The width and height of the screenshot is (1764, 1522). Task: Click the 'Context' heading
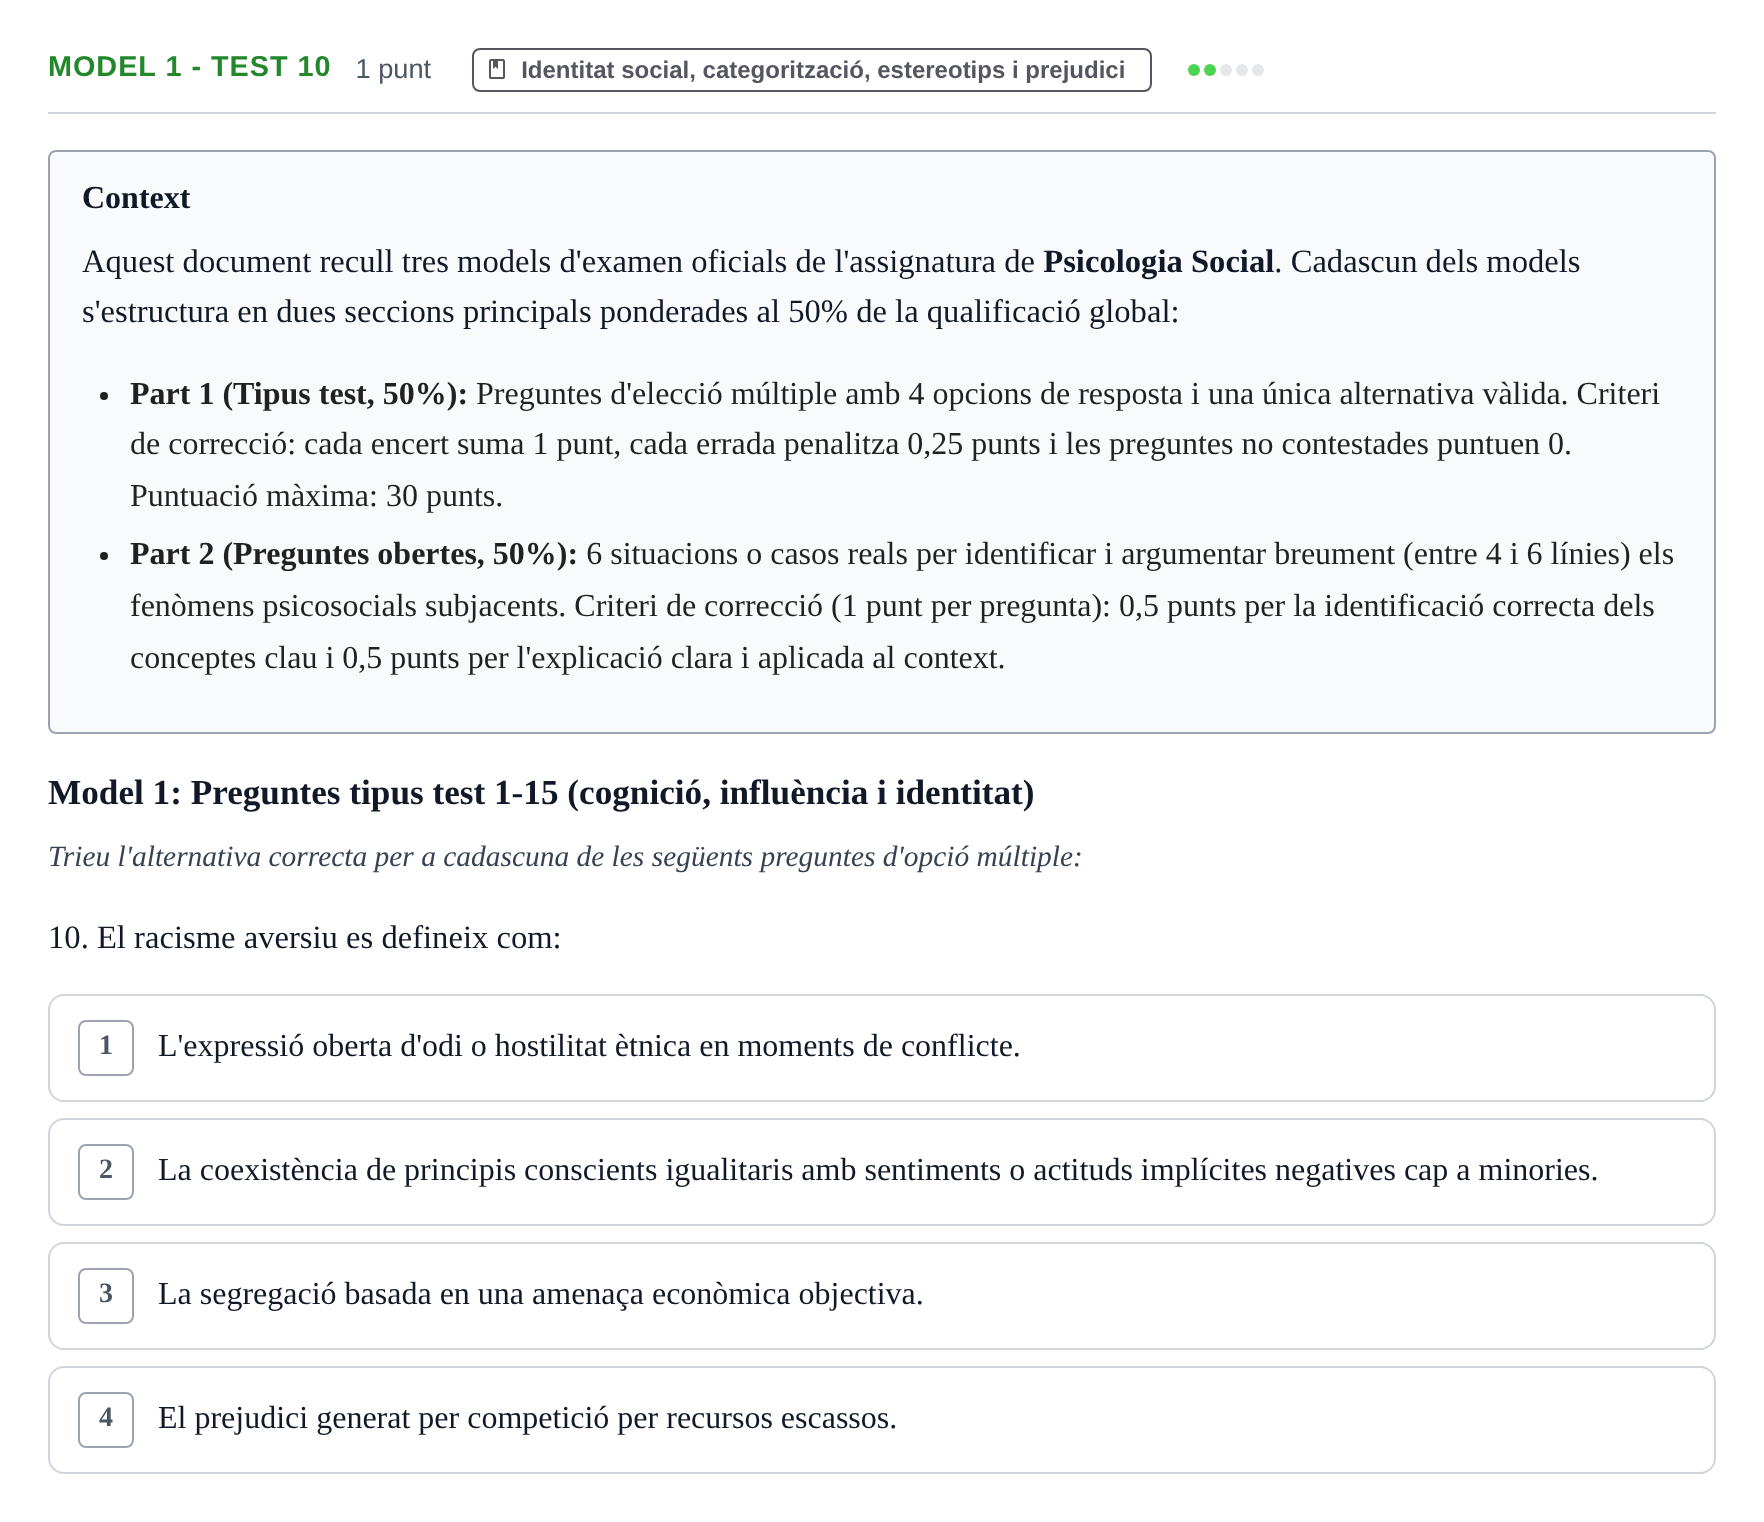(136, 198)
